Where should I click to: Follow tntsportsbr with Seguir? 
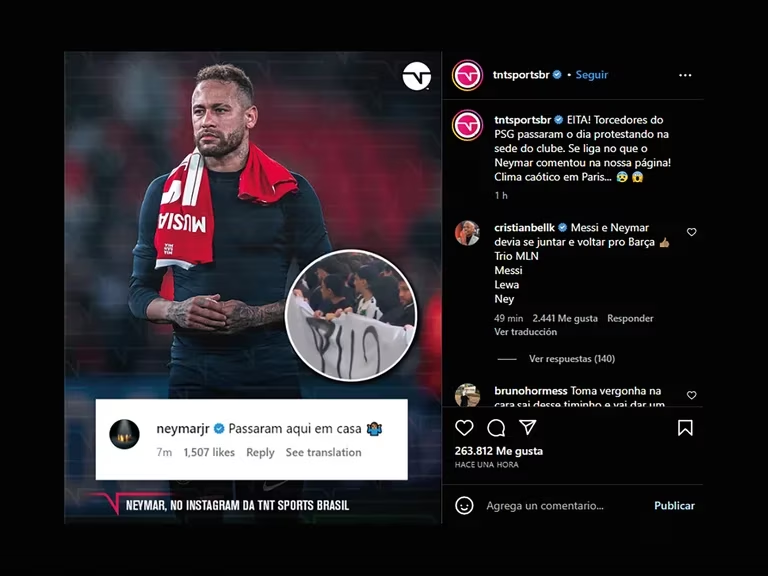click(591, 75)
